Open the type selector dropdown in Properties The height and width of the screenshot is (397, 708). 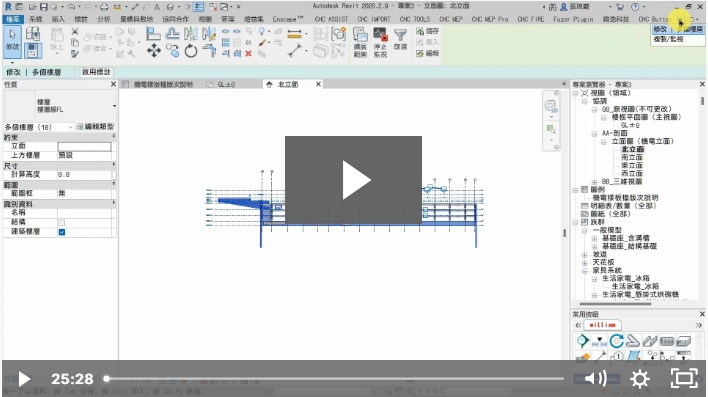114,106
